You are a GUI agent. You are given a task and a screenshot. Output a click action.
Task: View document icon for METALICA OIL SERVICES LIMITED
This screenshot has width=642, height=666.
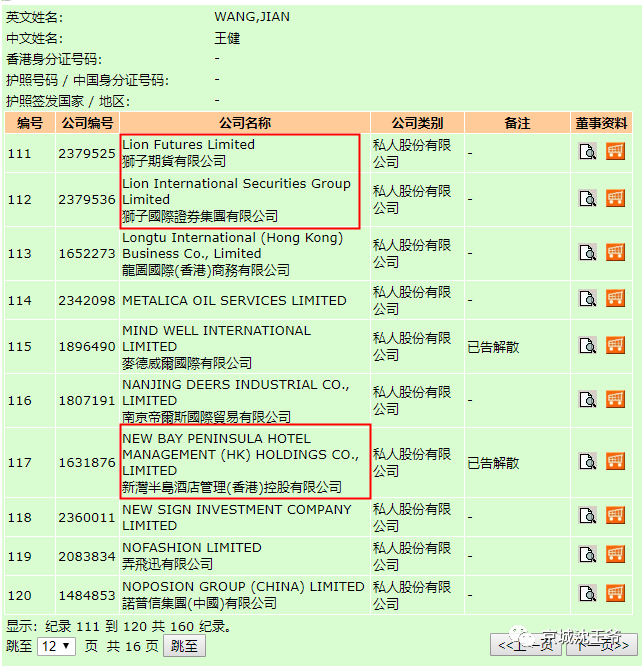(588, 299)
